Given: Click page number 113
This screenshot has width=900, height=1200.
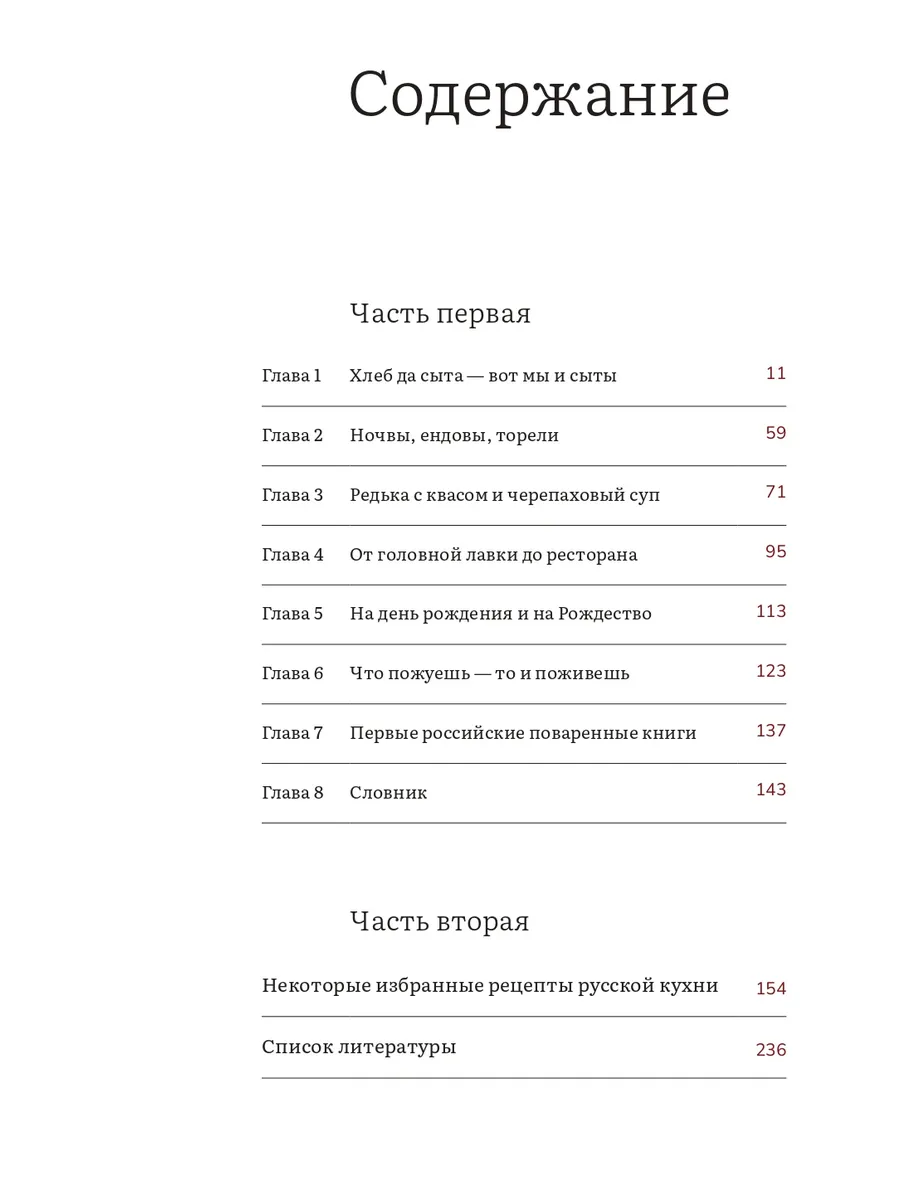Looking at the screenshot, I should (x=771, y=611).
